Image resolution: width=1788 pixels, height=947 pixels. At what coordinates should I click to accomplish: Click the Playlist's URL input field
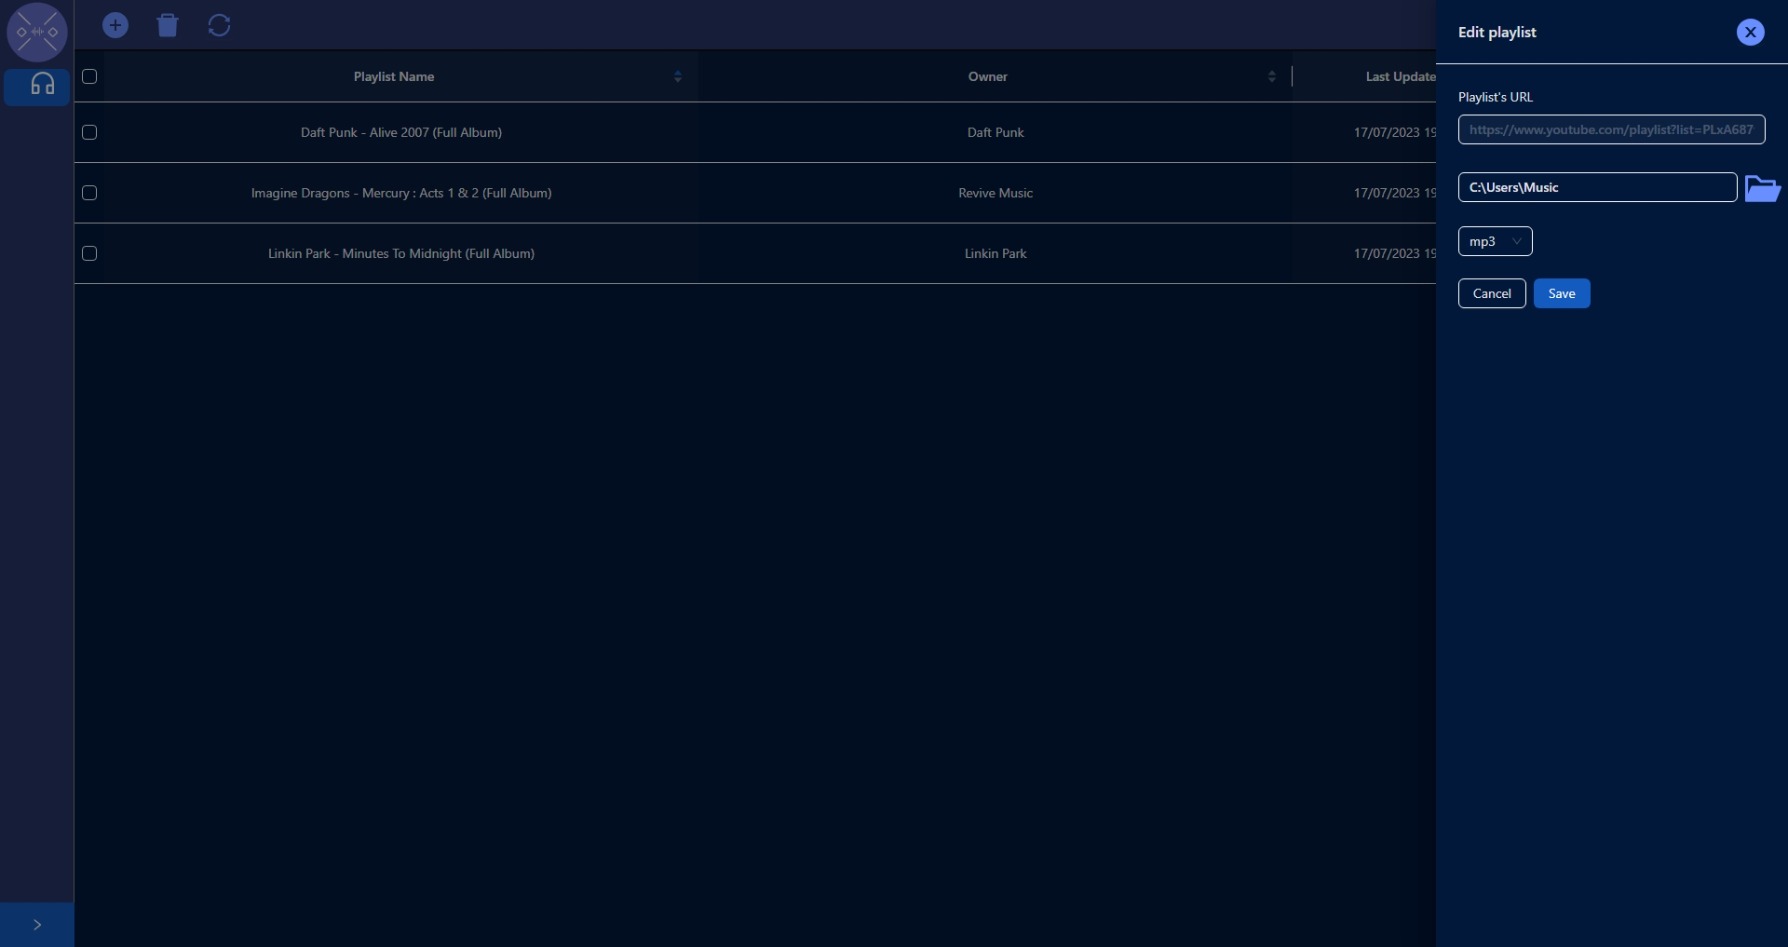[x=1612, y=130]
